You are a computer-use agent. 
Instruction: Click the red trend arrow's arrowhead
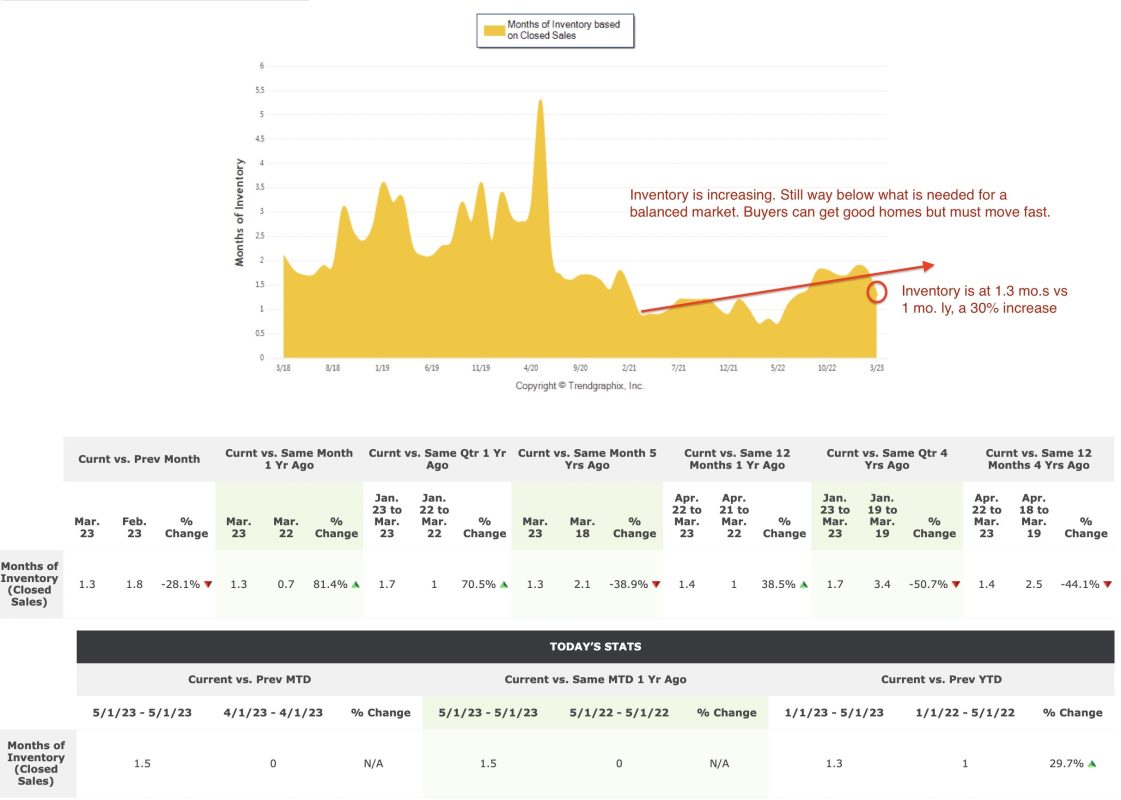pos(928,265)
